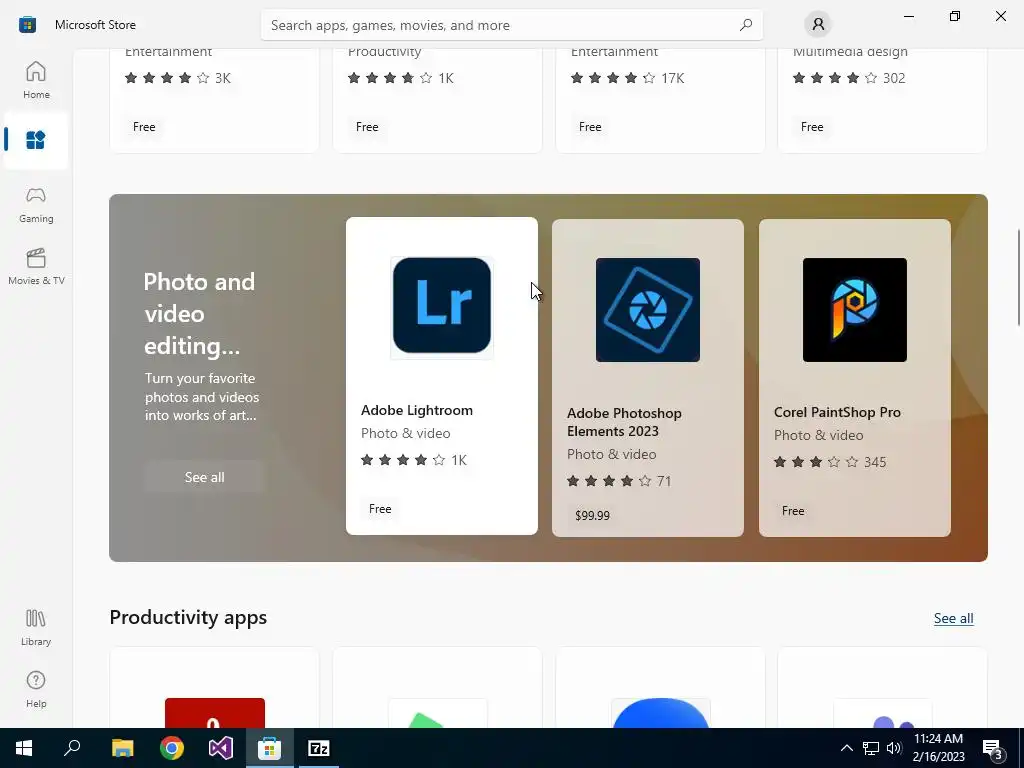This screenshot has height=768, width=1024.
Task: Launch Google Chrome from taskbar
Action: (172, 748)
